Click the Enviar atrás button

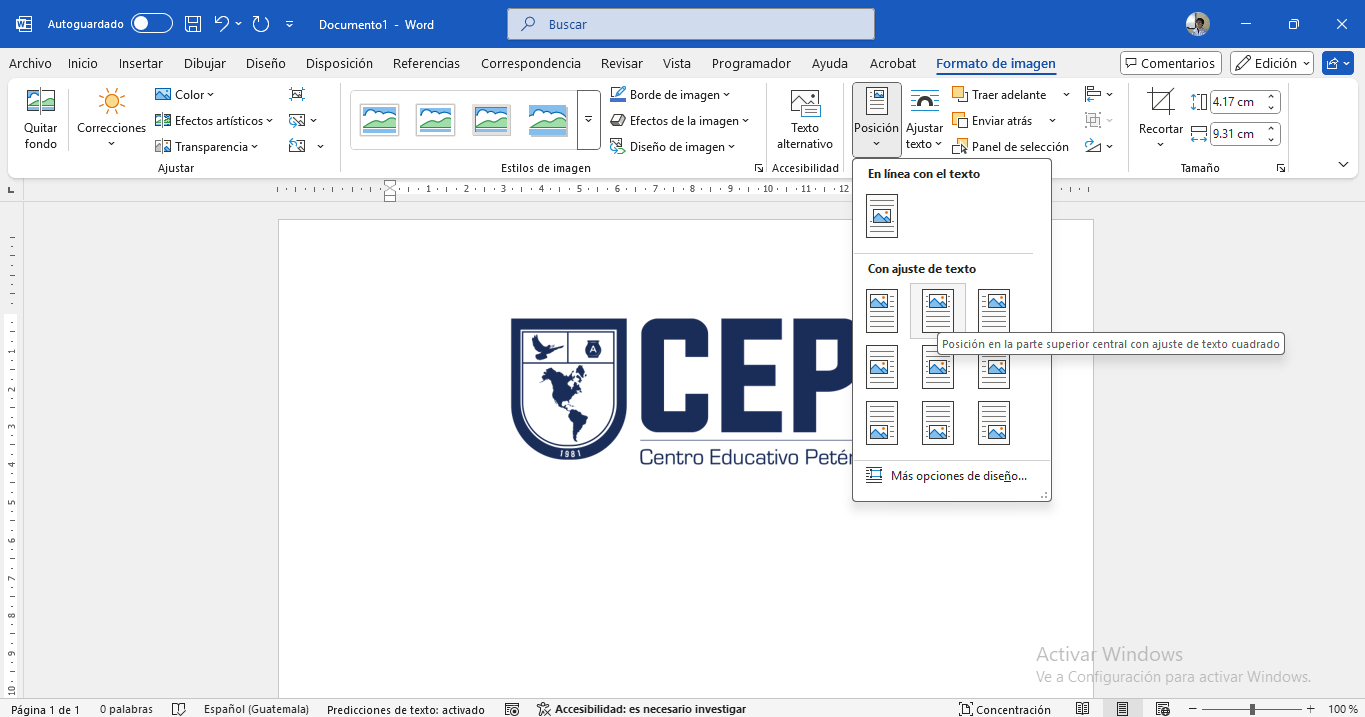click(x=993, y=121)
